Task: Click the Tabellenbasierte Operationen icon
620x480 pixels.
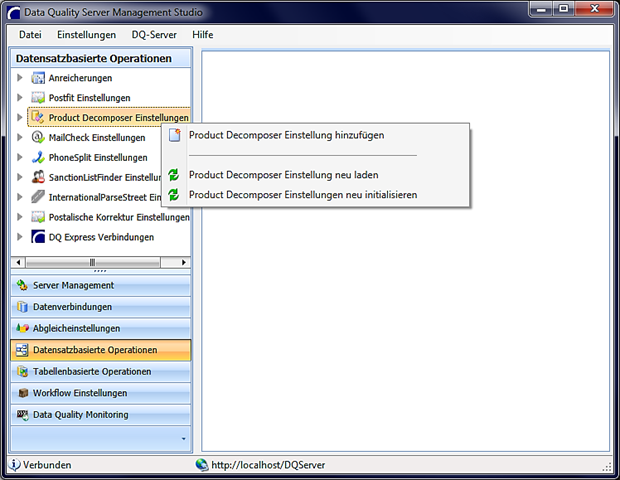Action: tap(23, 371)
